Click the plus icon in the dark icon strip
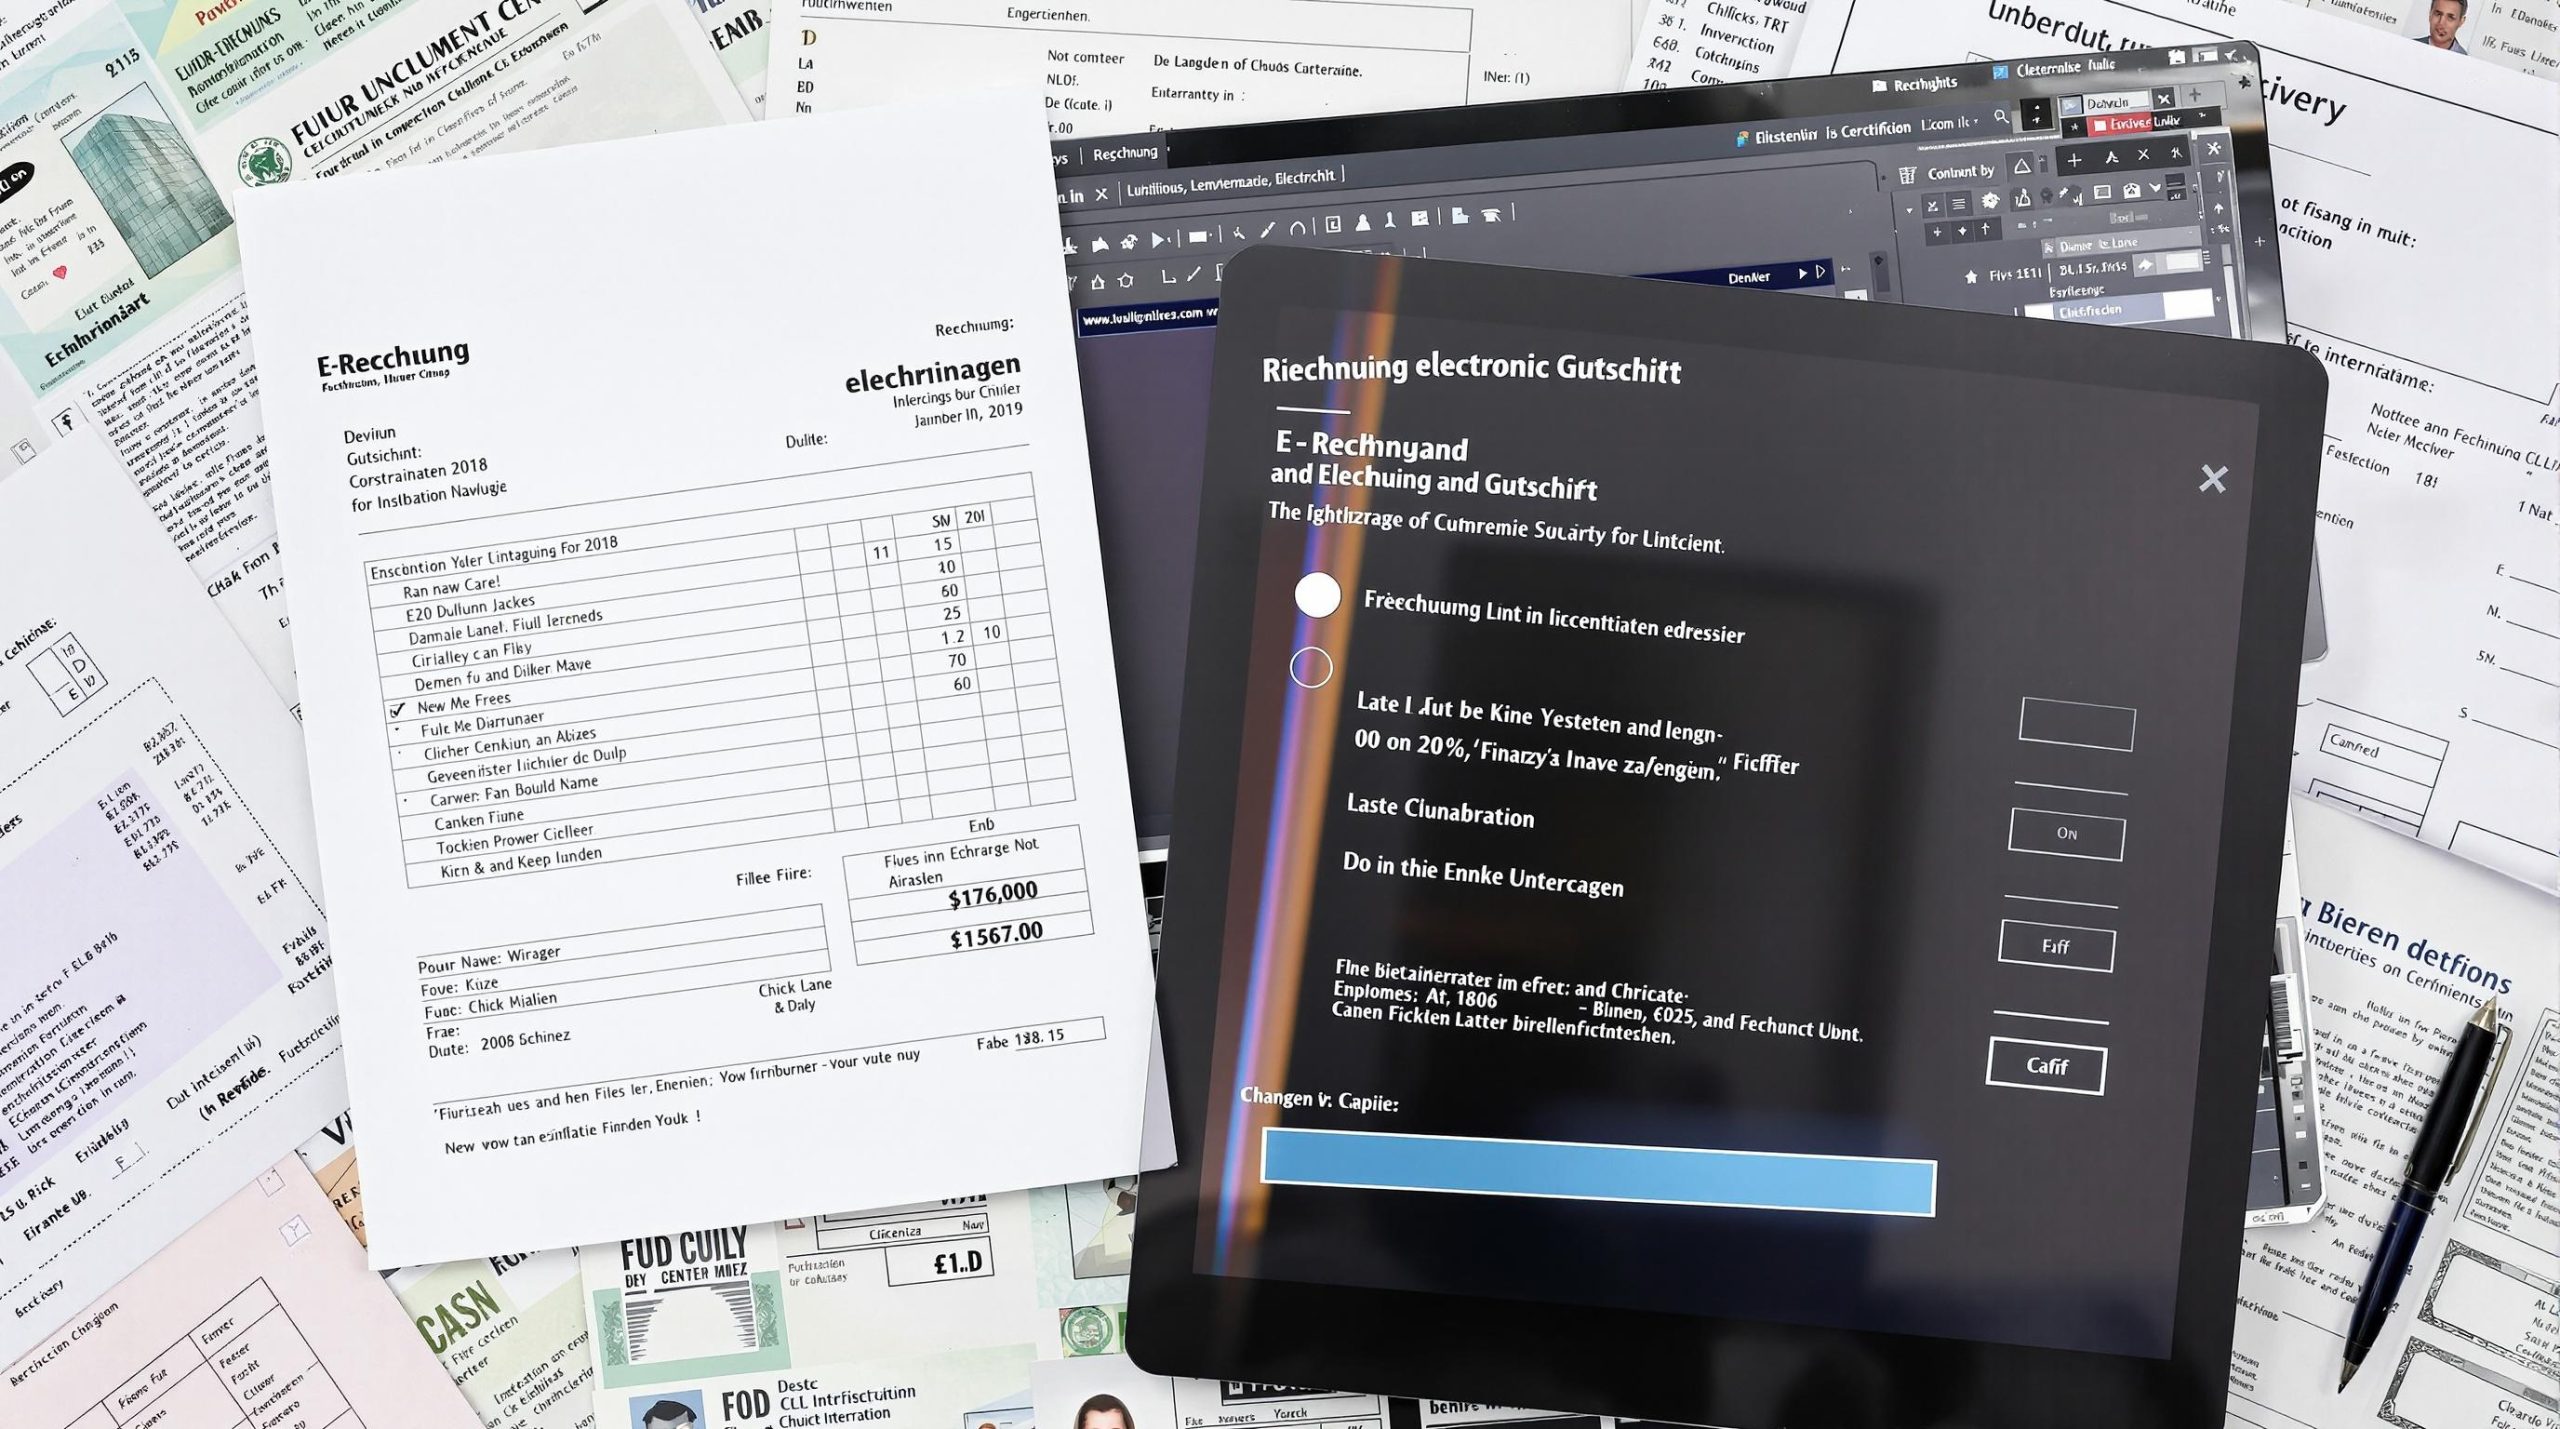Screen dimensions: 2560x1429 tap(2074, 161)
